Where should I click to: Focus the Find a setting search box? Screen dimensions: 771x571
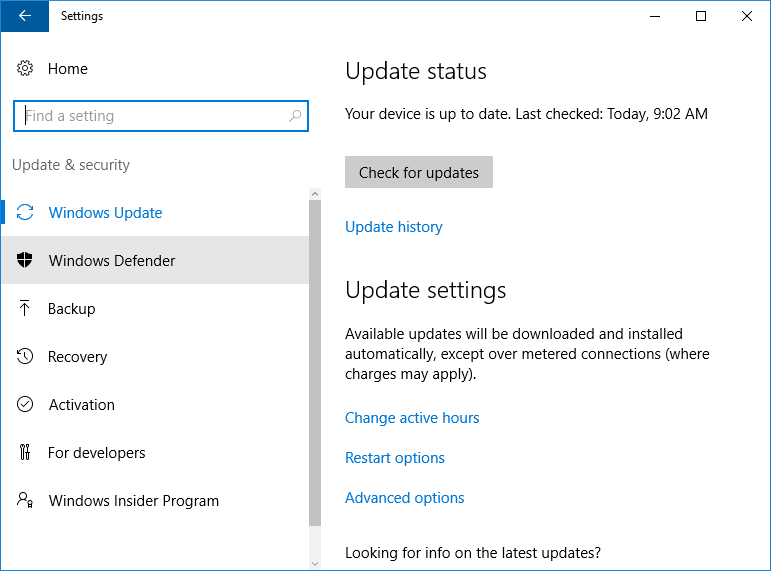[x=161, y=116]
